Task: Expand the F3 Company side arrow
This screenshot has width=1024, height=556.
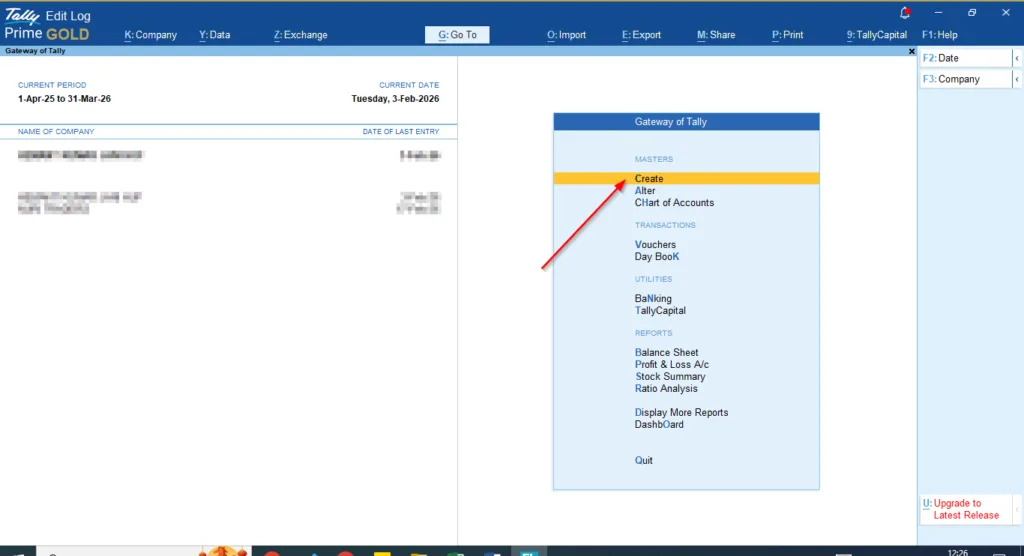Action: click(1017, 79)
